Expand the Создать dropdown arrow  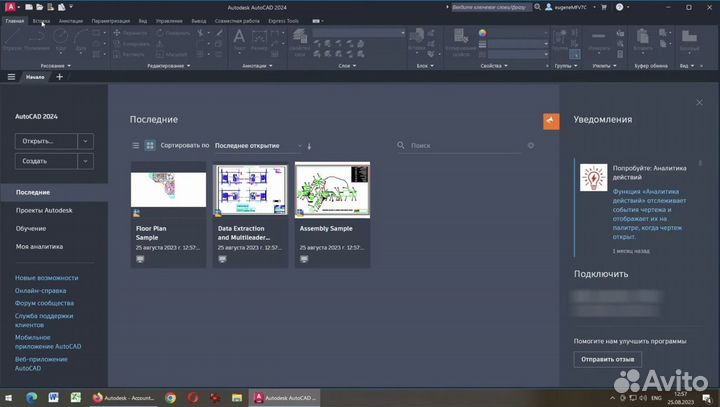[x=86, y=161]
